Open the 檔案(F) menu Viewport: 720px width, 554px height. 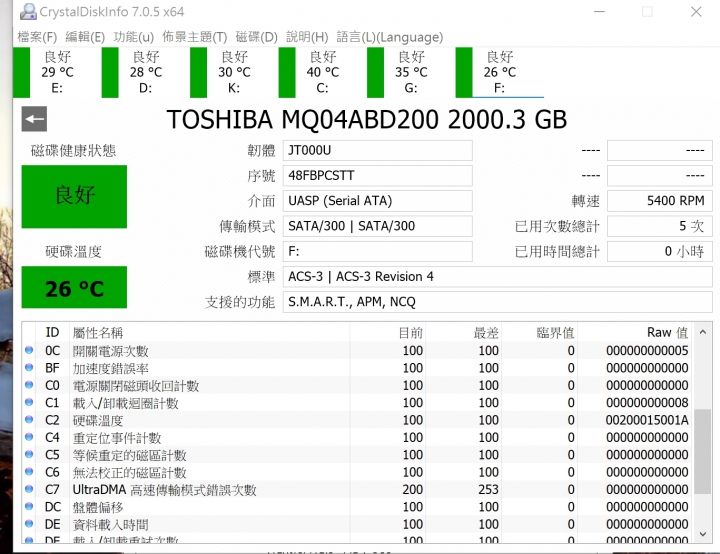[x=37, y=37]
